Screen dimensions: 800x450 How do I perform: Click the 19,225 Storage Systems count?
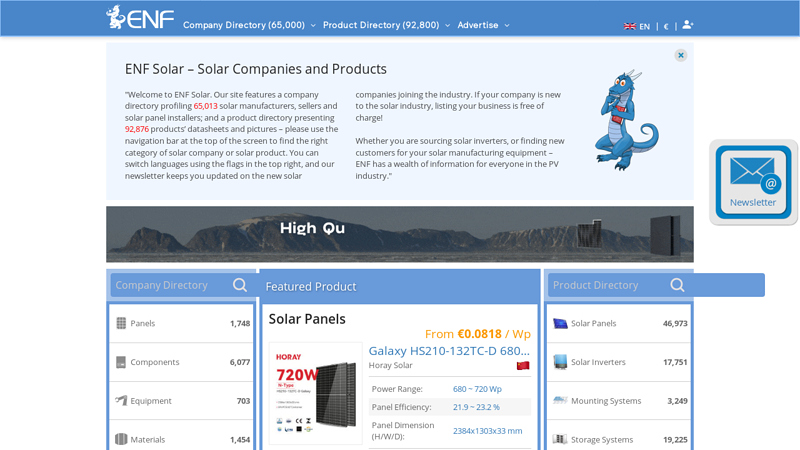(675, 440)
